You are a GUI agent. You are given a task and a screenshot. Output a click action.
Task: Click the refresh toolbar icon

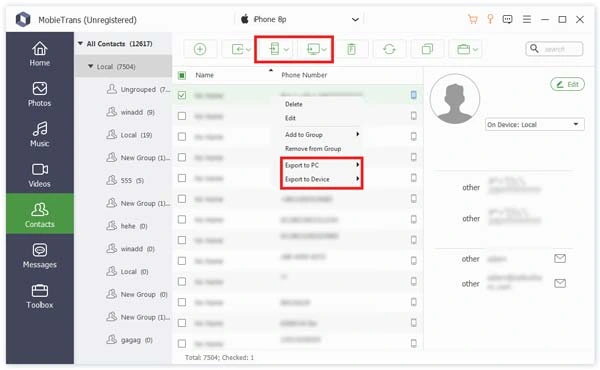(x=389, y=49)
